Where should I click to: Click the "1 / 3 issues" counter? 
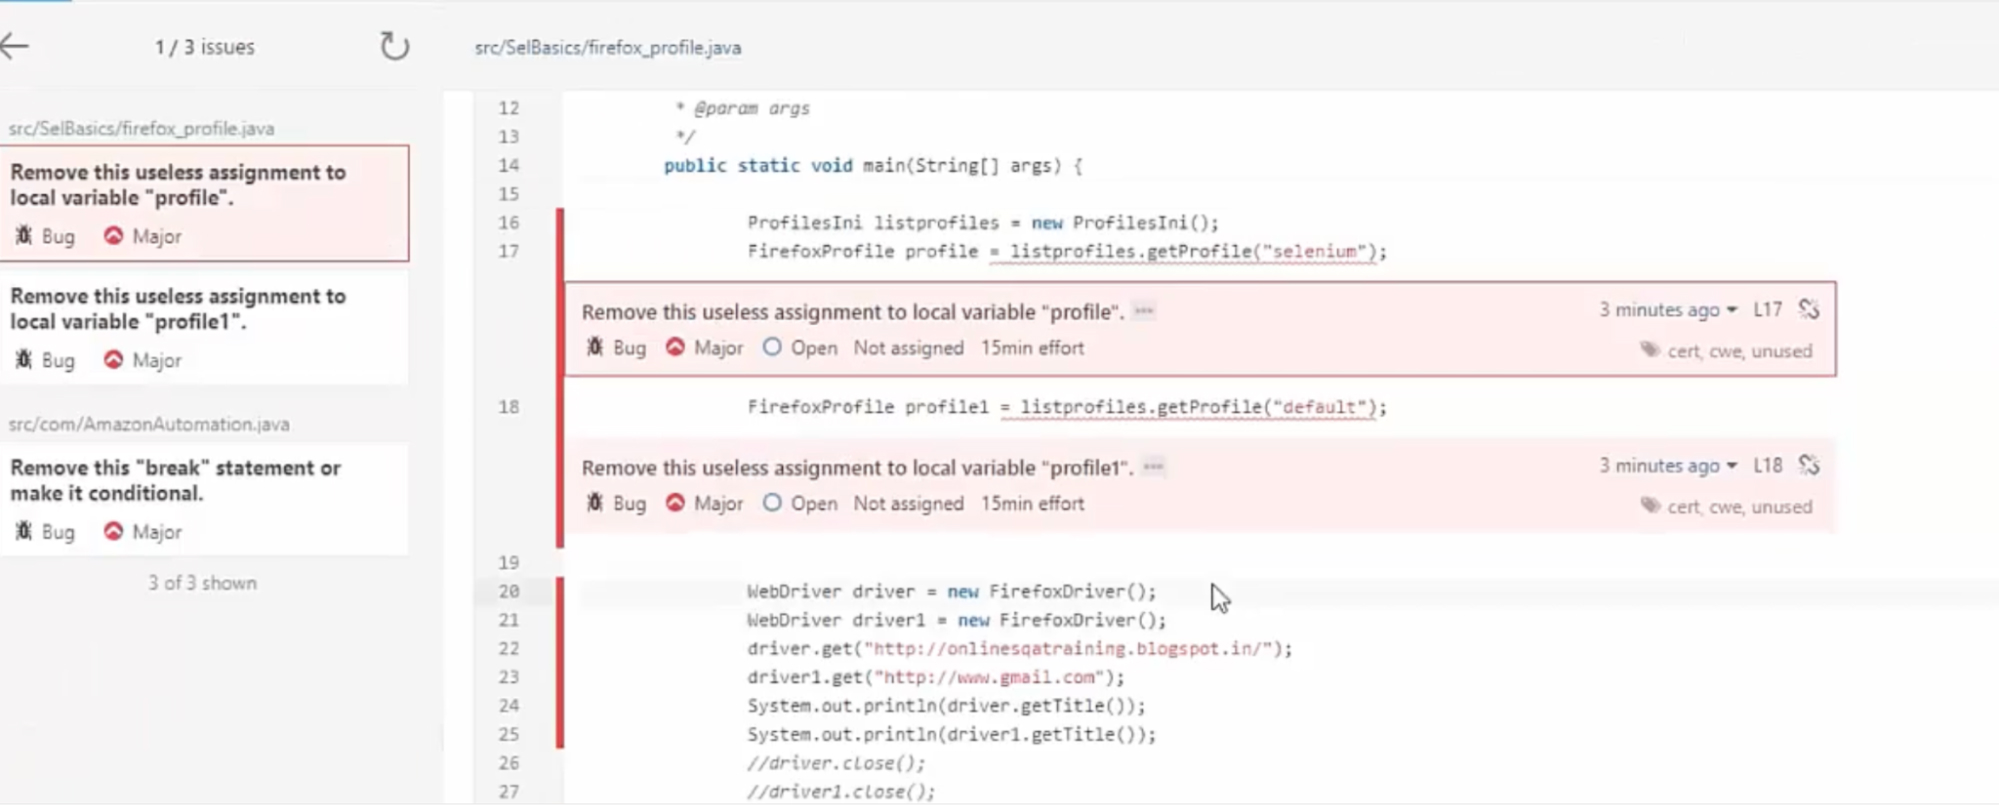205,47
